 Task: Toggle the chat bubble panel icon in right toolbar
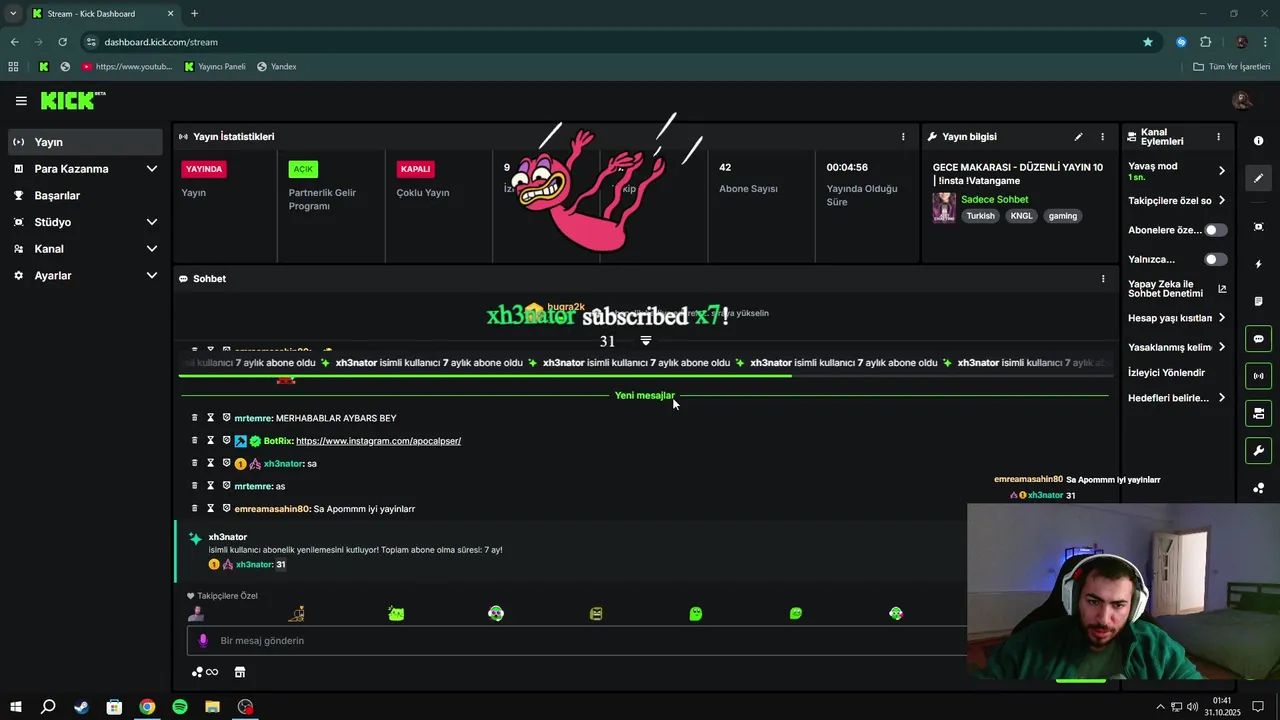coord(1258,339)
